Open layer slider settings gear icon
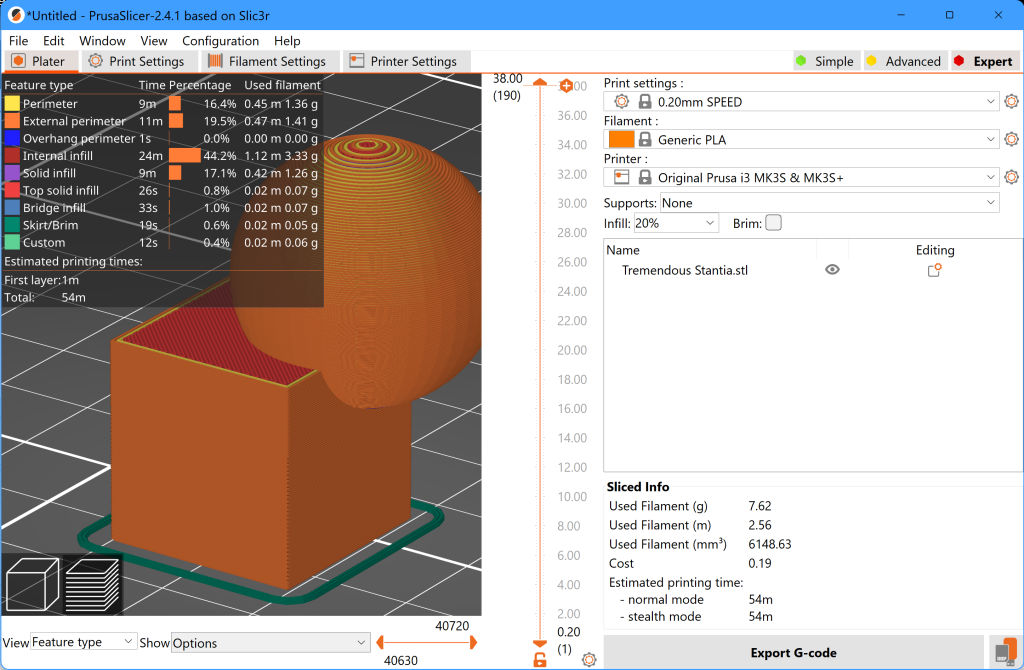Image resolution: width=1024 pixels, height=670 pixels. 589,659
